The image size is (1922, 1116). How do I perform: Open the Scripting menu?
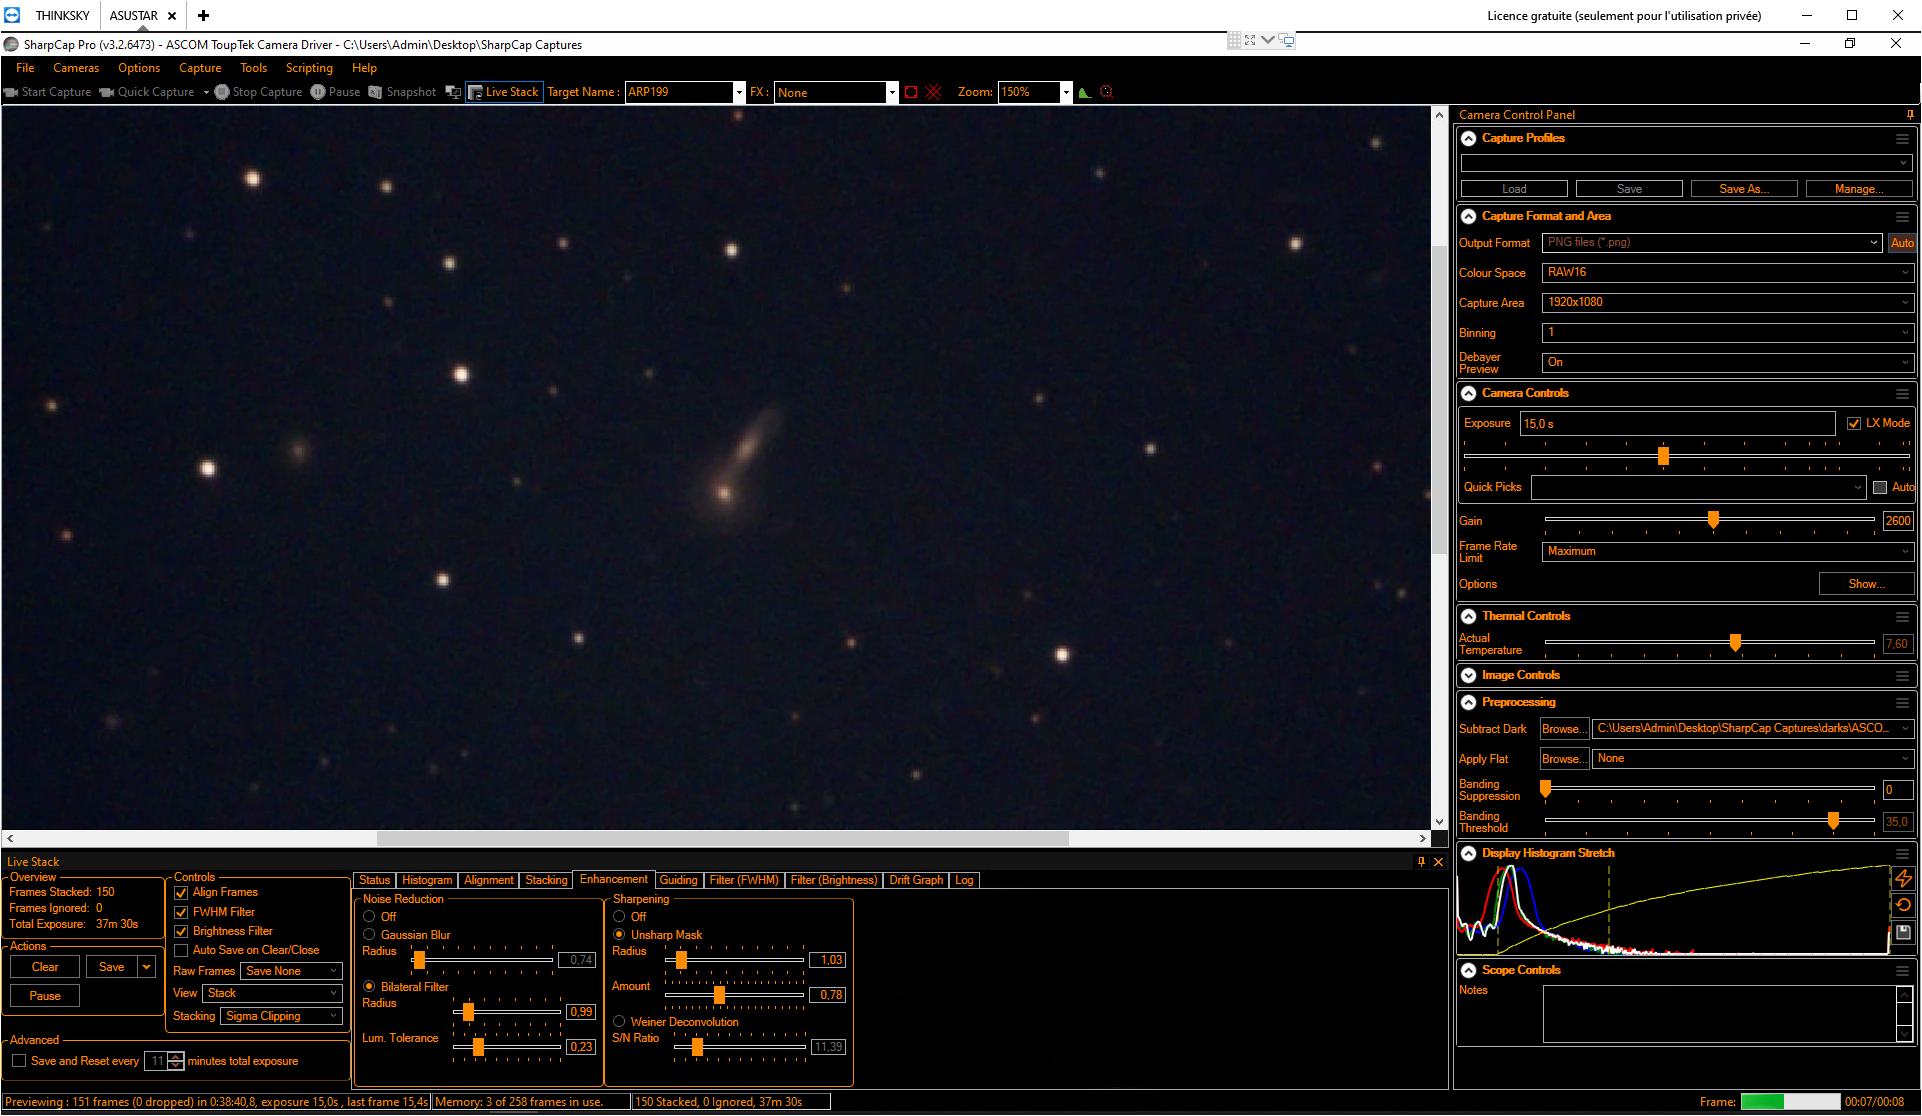click(x=309, y=68)
